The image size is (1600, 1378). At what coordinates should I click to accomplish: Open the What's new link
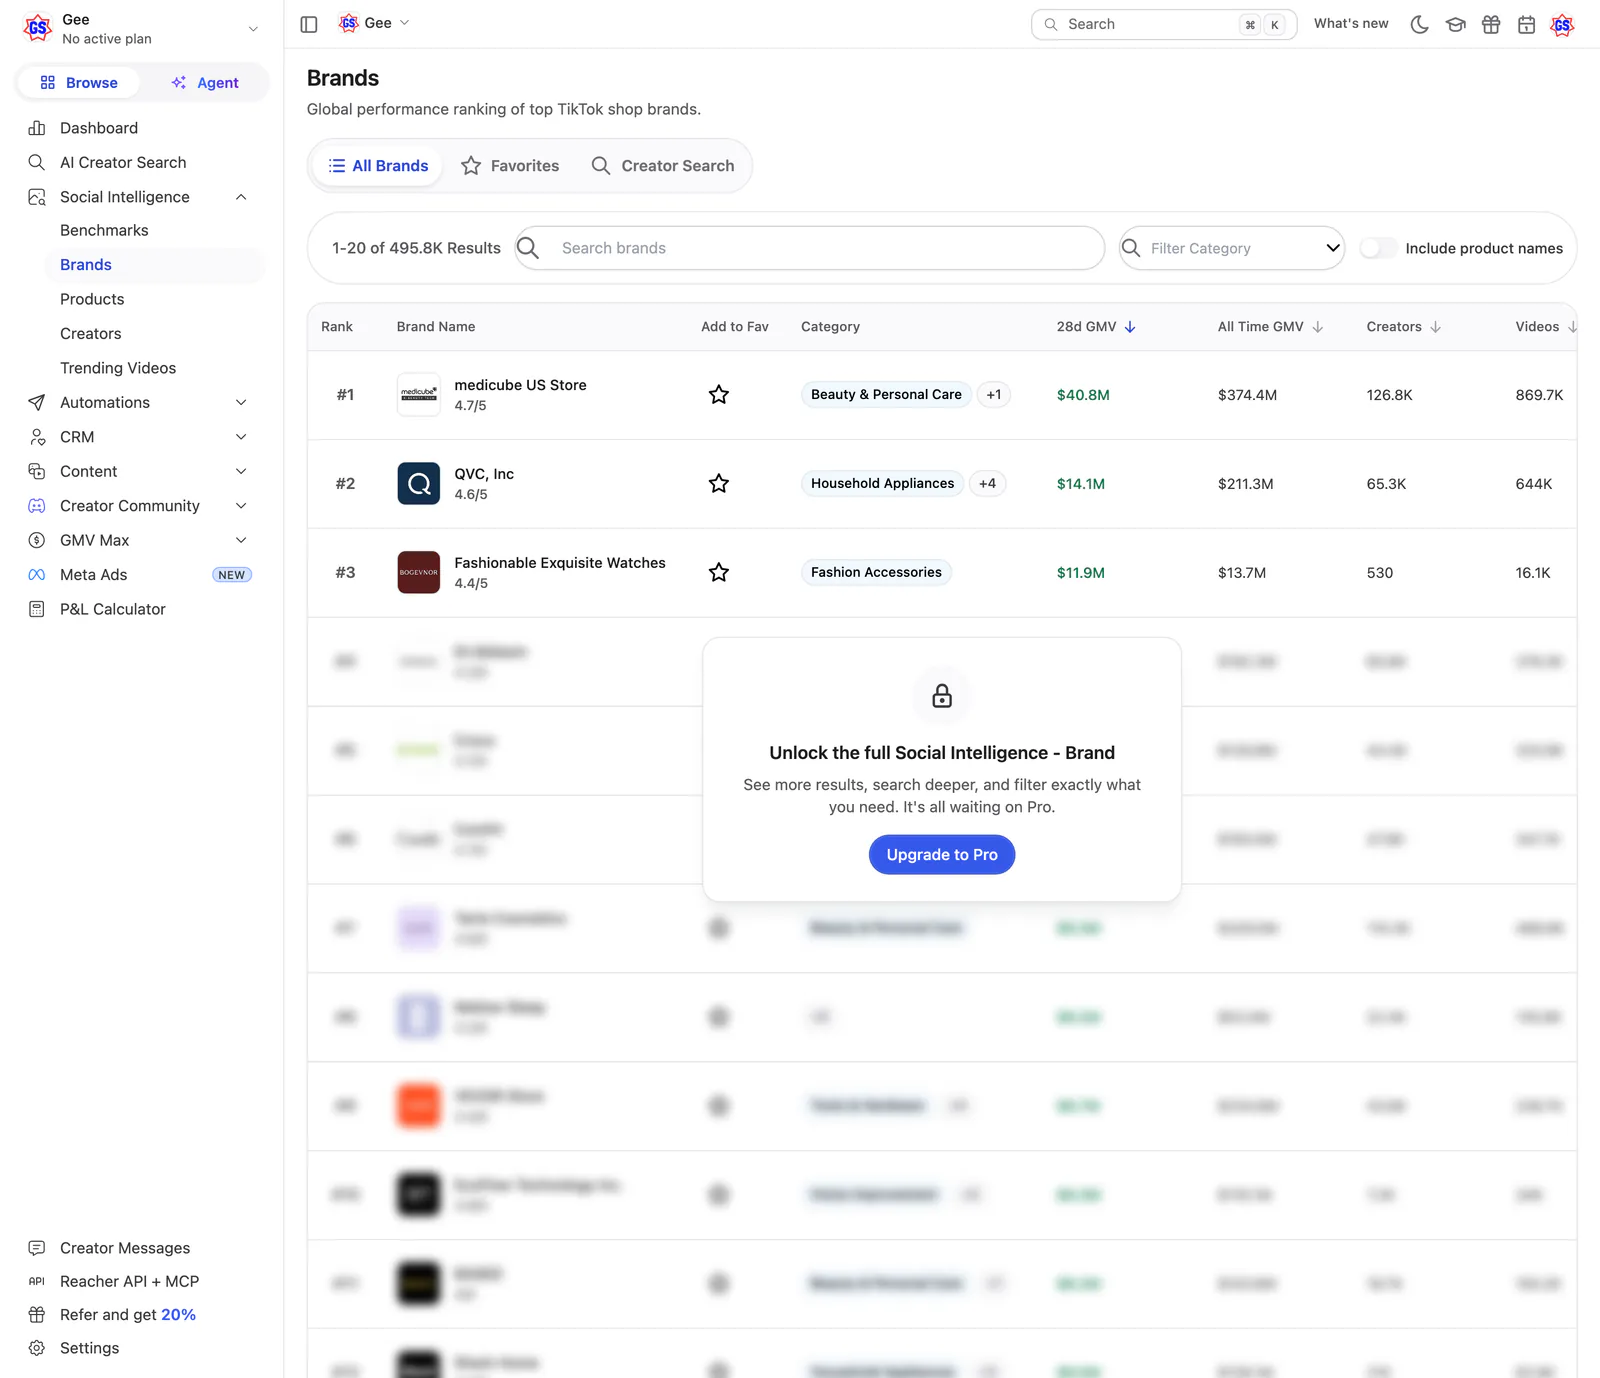(1351, 24)
